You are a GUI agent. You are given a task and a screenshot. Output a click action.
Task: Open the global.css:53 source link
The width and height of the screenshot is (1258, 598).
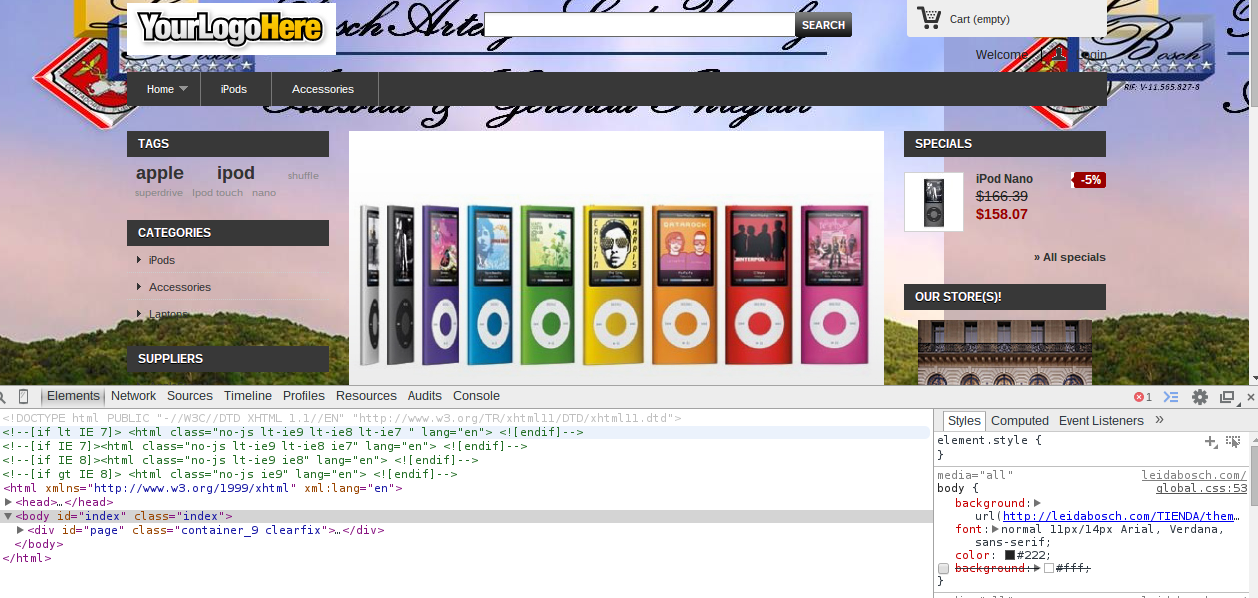coord(1201,489)
